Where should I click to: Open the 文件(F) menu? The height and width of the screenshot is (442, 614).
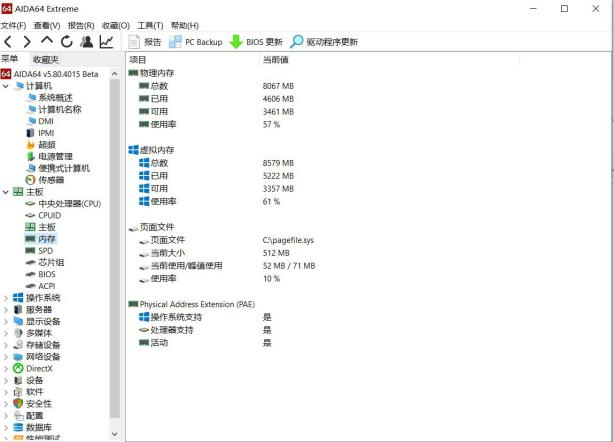[x=13, y=25]
